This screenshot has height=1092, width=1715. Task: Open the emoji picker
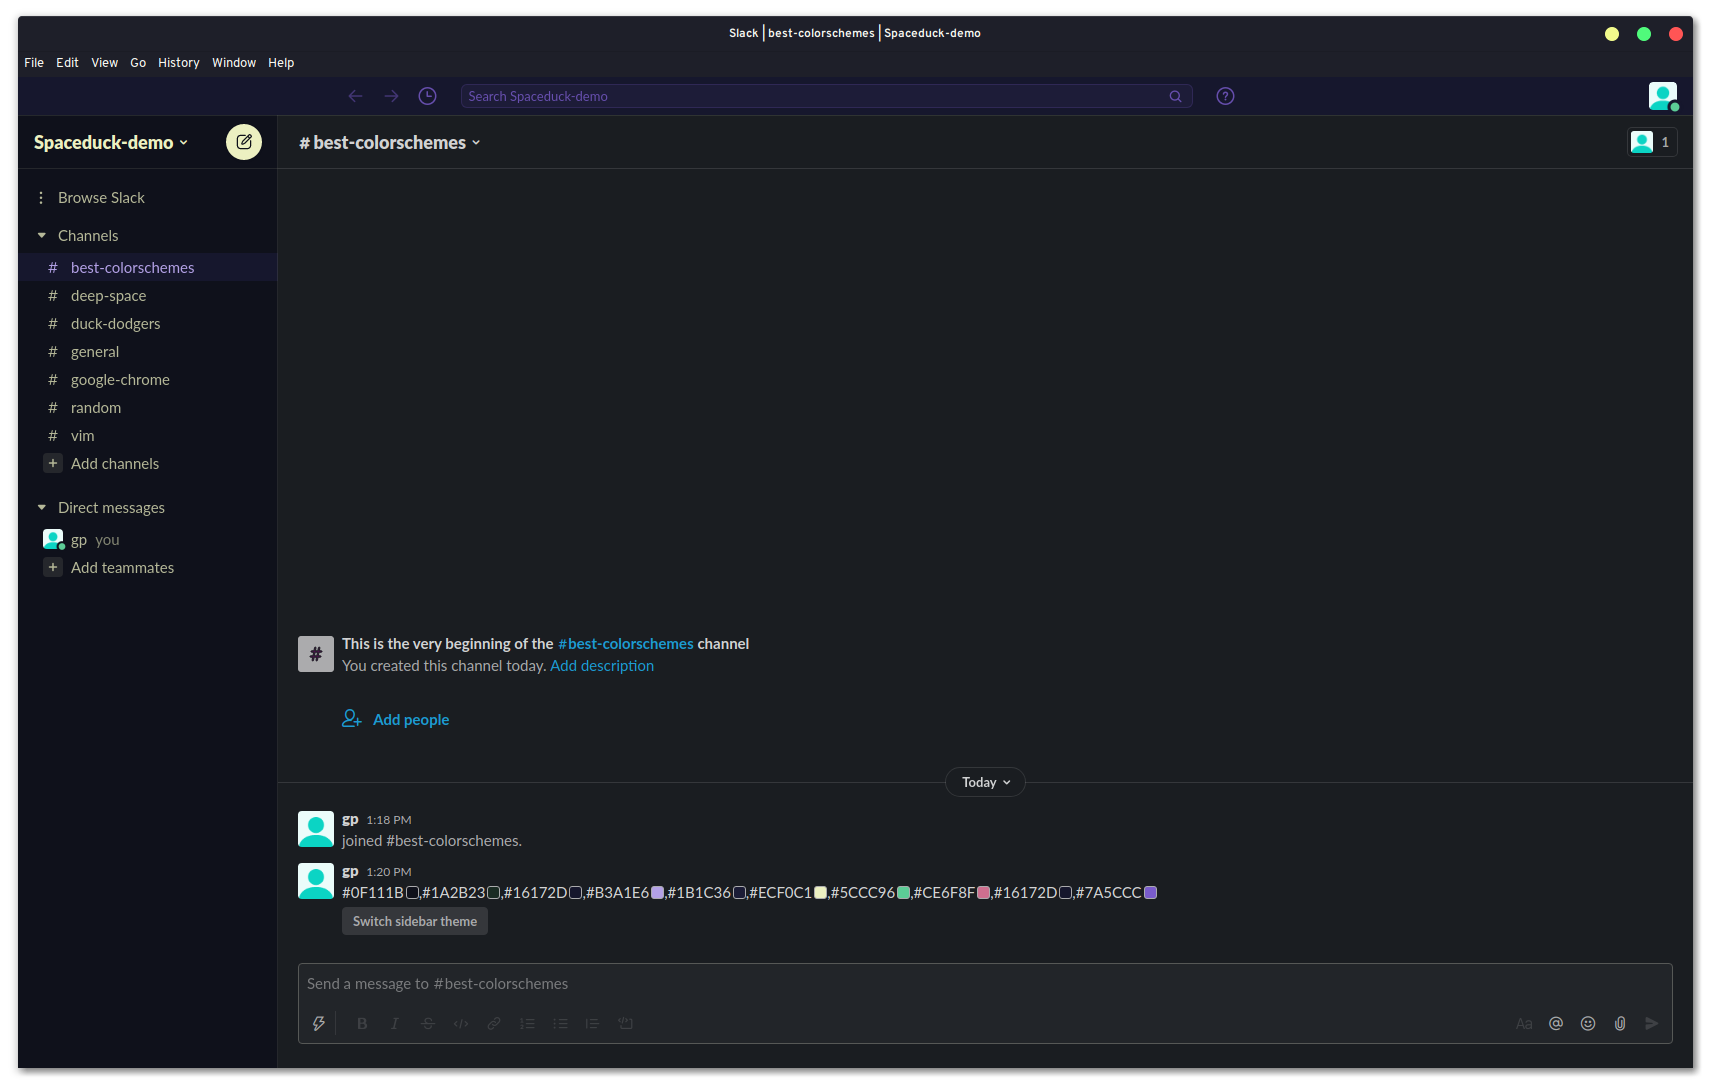coord(1588,1023)
